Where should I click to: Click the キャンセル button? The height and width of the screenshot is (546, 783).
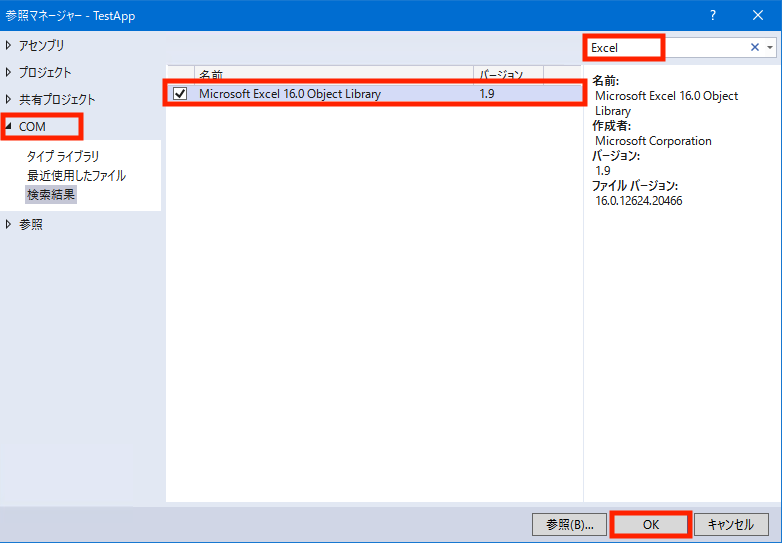pos(731,525)
